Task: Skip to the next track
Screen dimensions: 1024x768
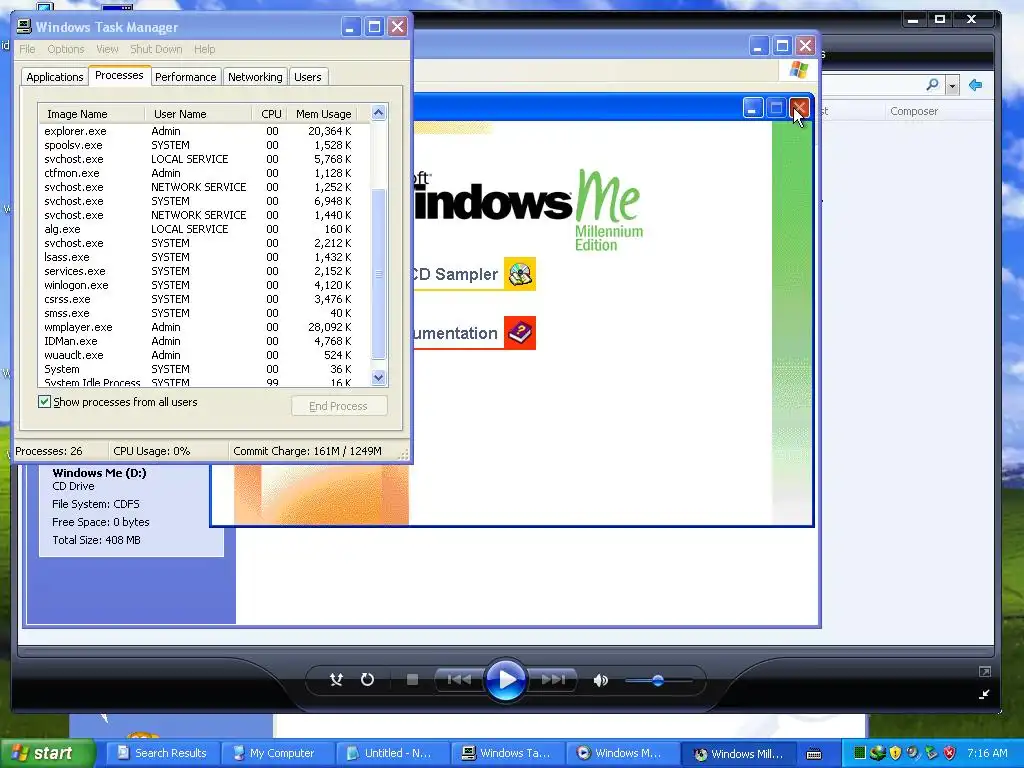Action: (x=553, y=680)
